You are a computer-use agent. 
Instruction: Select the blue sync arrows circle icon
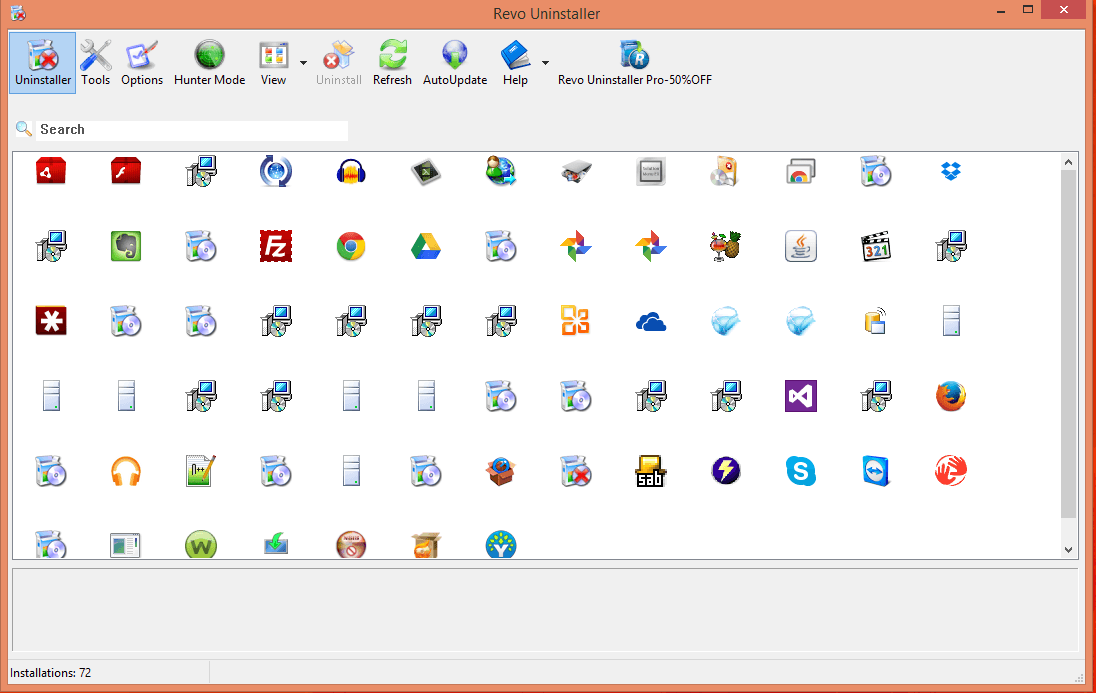(x=276, y=171)
